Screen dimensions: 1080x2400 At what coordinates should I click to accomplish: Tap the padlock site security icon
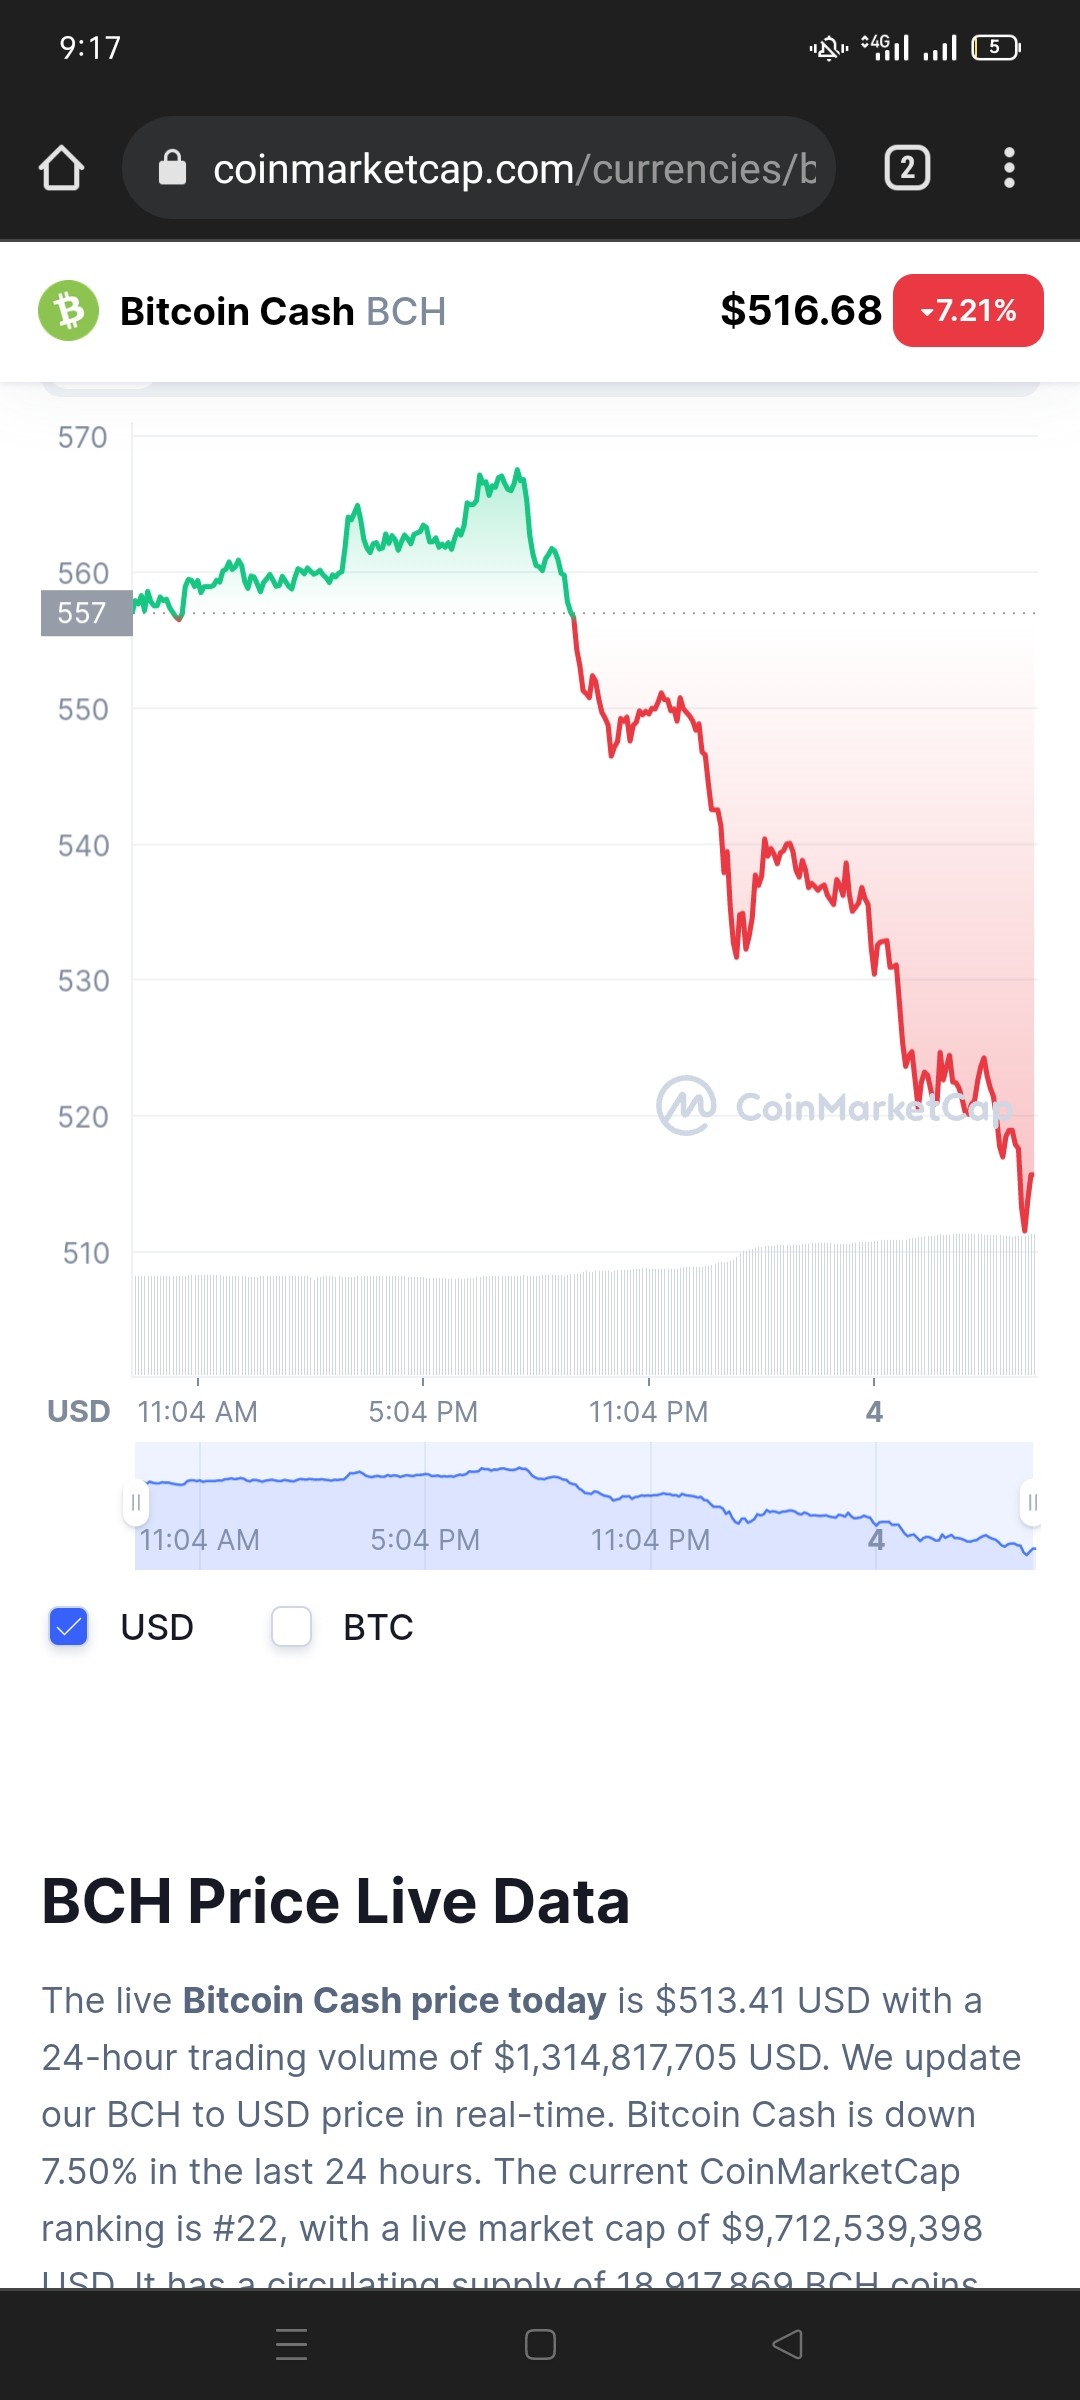(x=173, y=168)
